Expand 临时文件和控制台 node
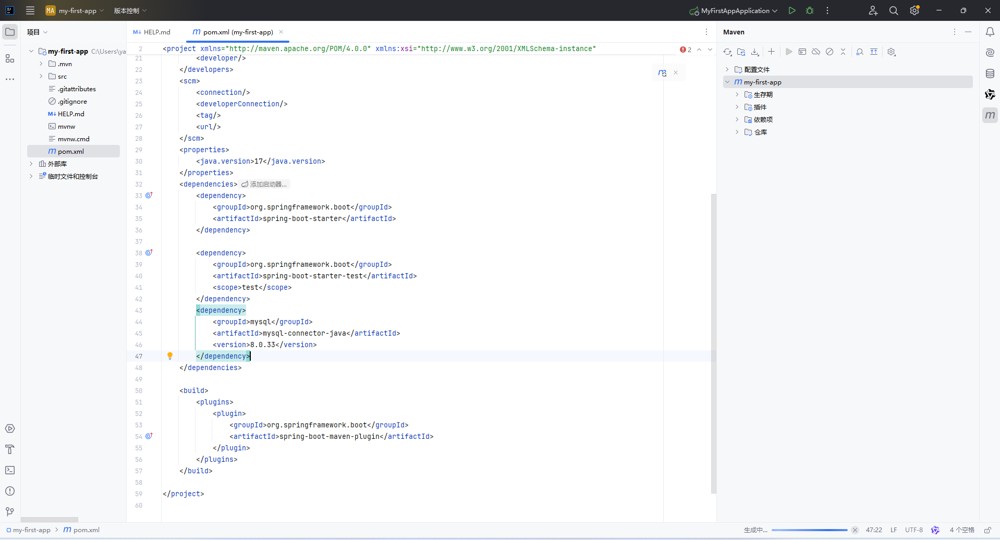This screenshot has width=1000, height=540. [x=31, y=176]
